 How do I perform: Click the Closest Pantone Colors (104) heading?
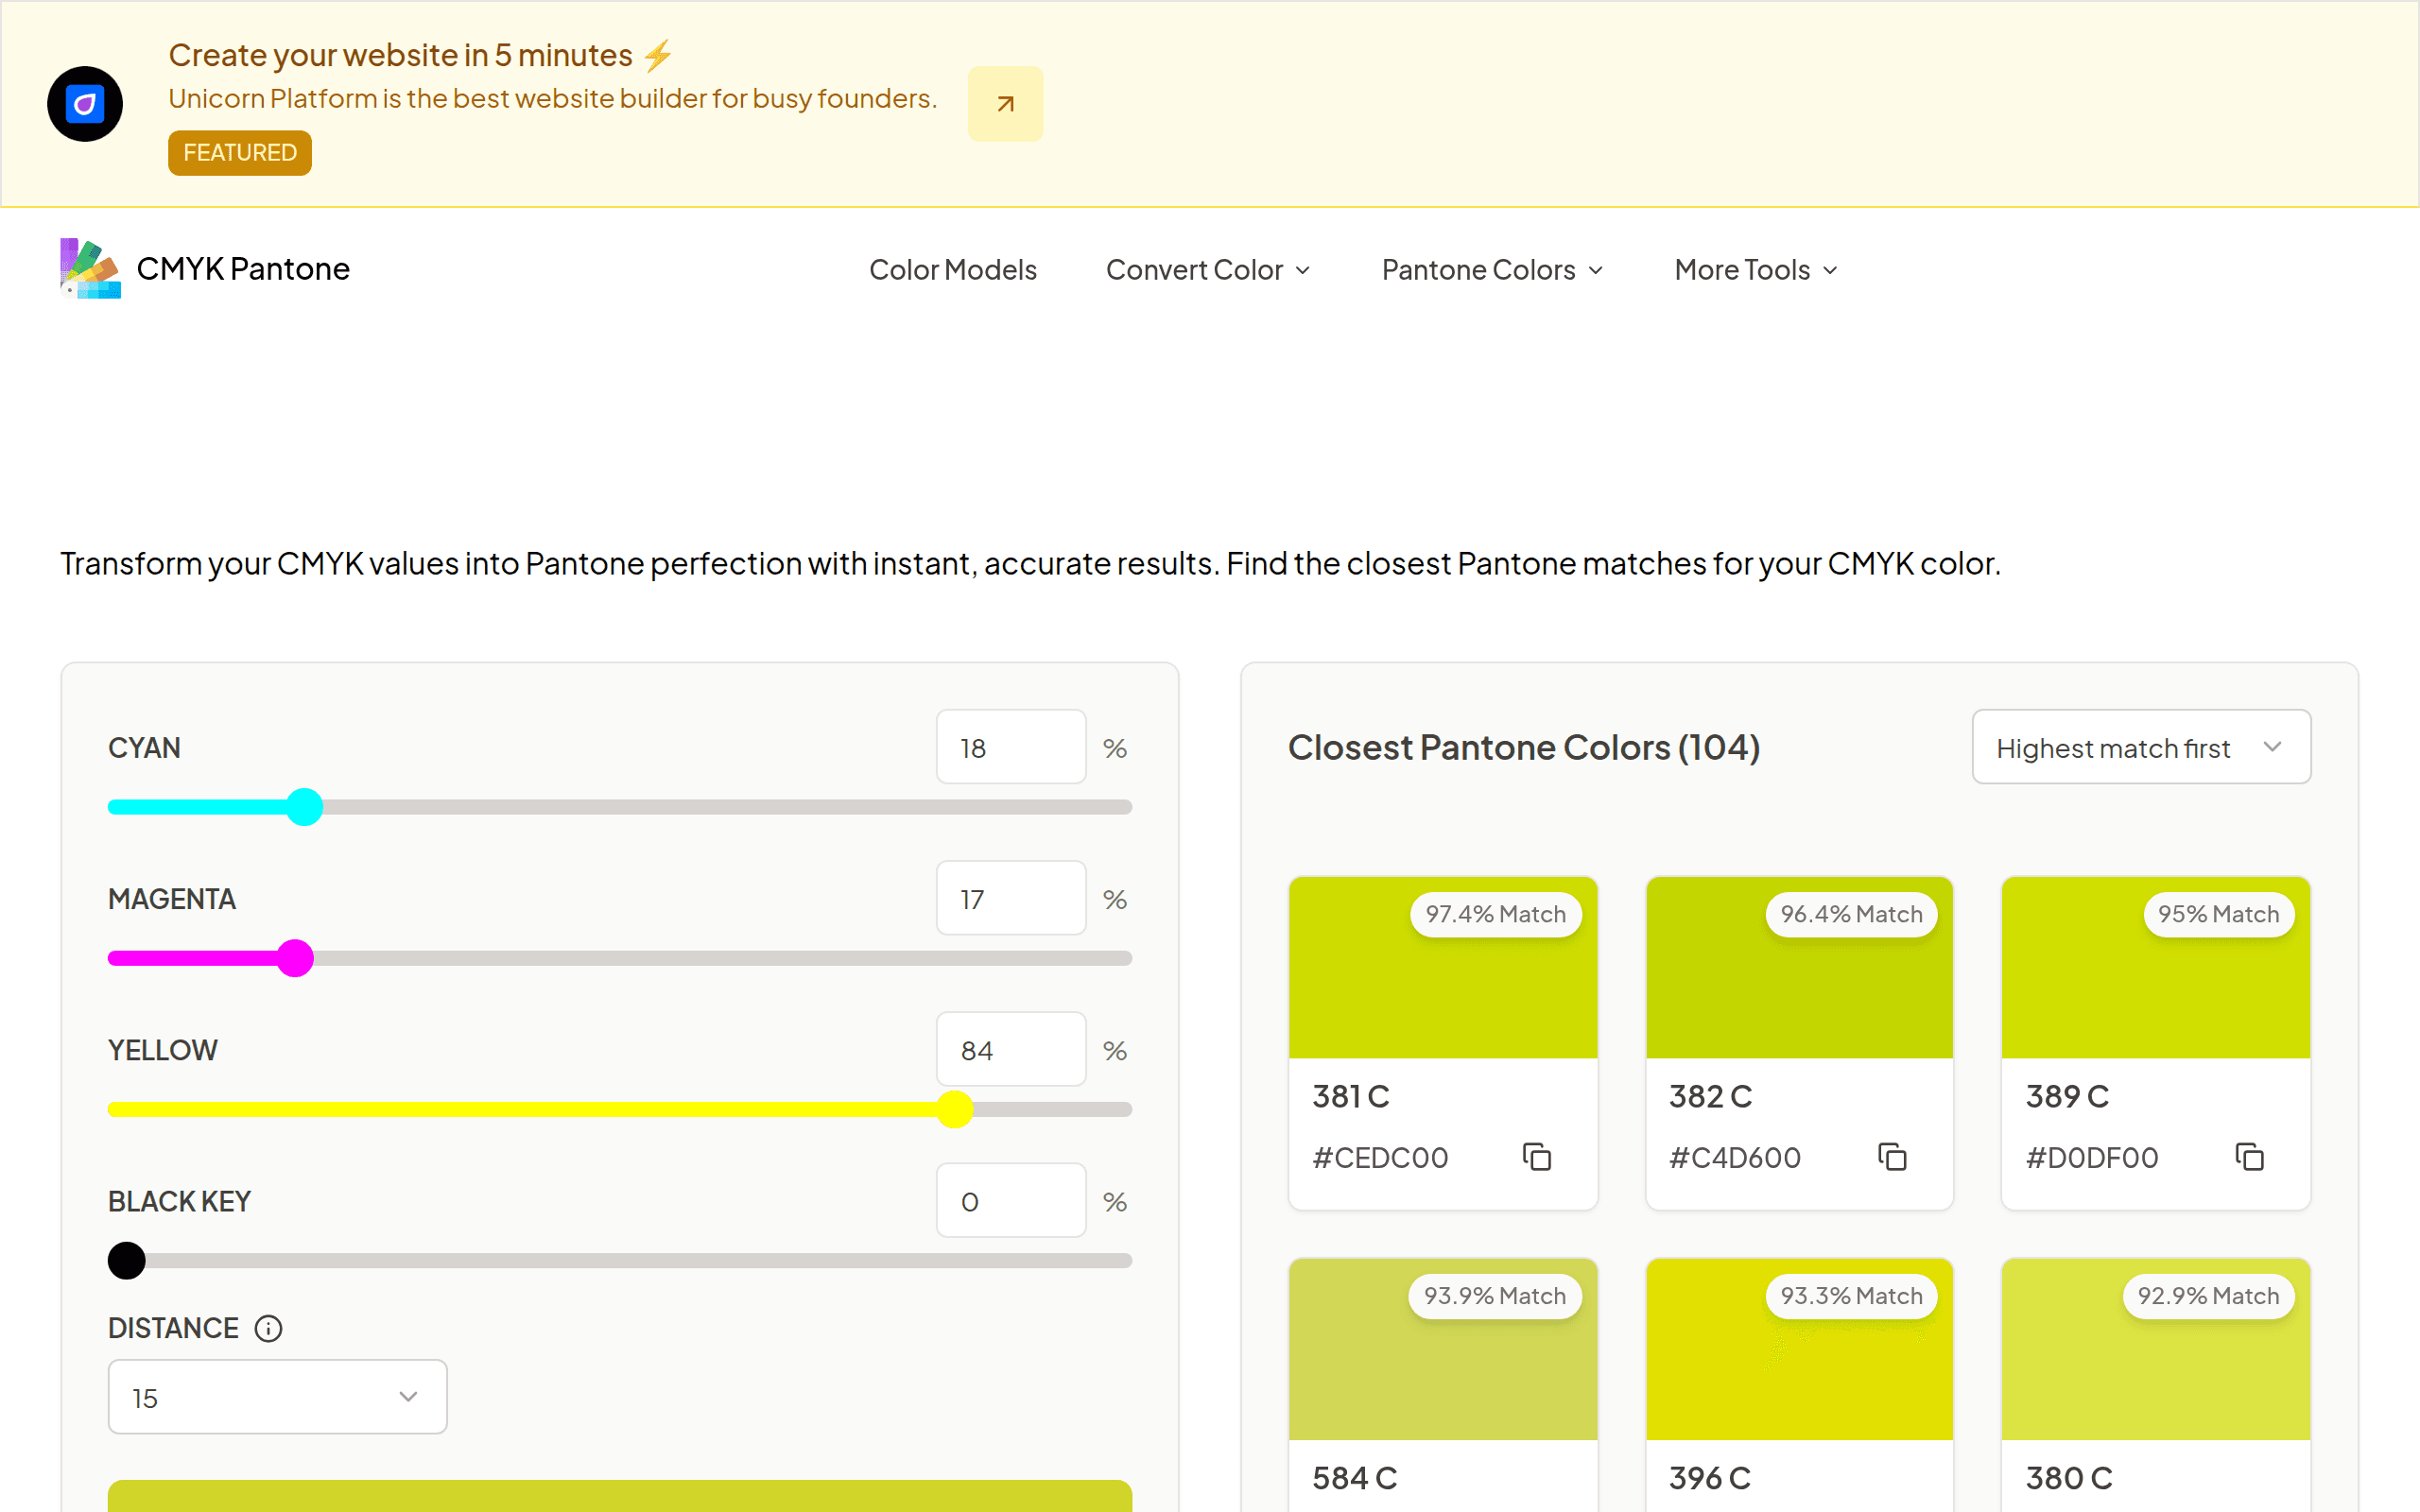[x=1524, y=747]
